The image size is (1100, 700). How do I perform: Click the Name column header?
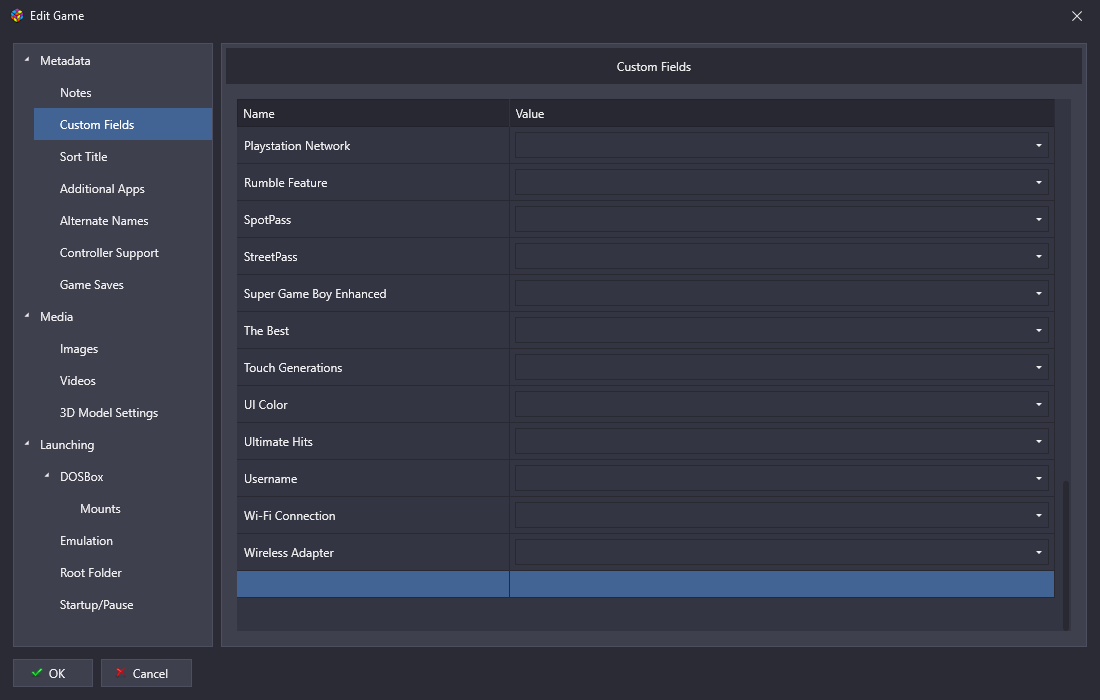click(x=373, y=114)
